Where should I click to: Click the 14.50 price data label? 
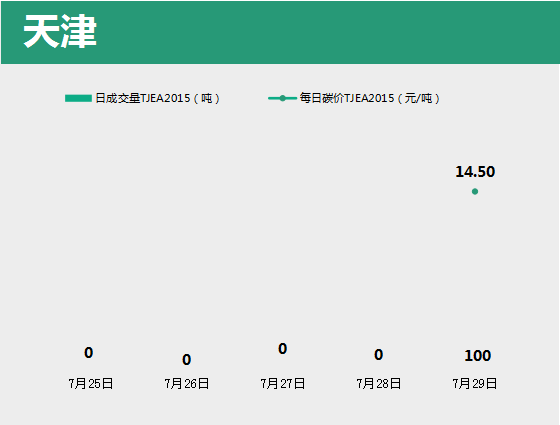475,172
